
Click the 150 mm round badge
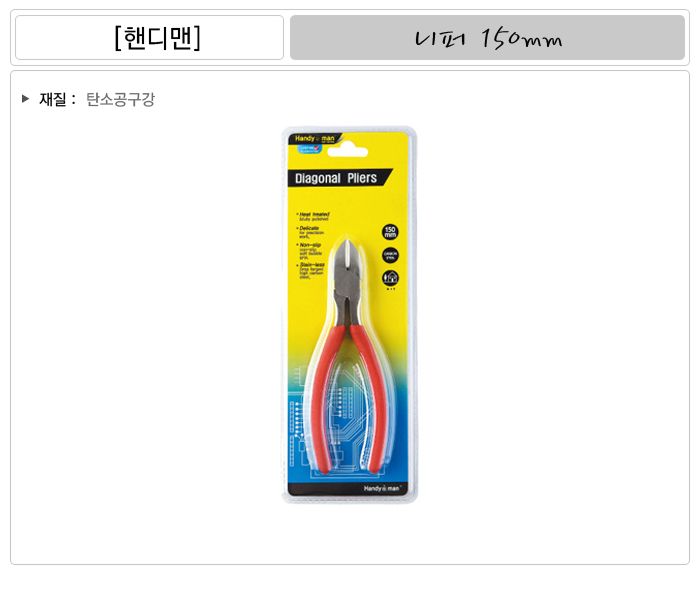tap(390, 232)
